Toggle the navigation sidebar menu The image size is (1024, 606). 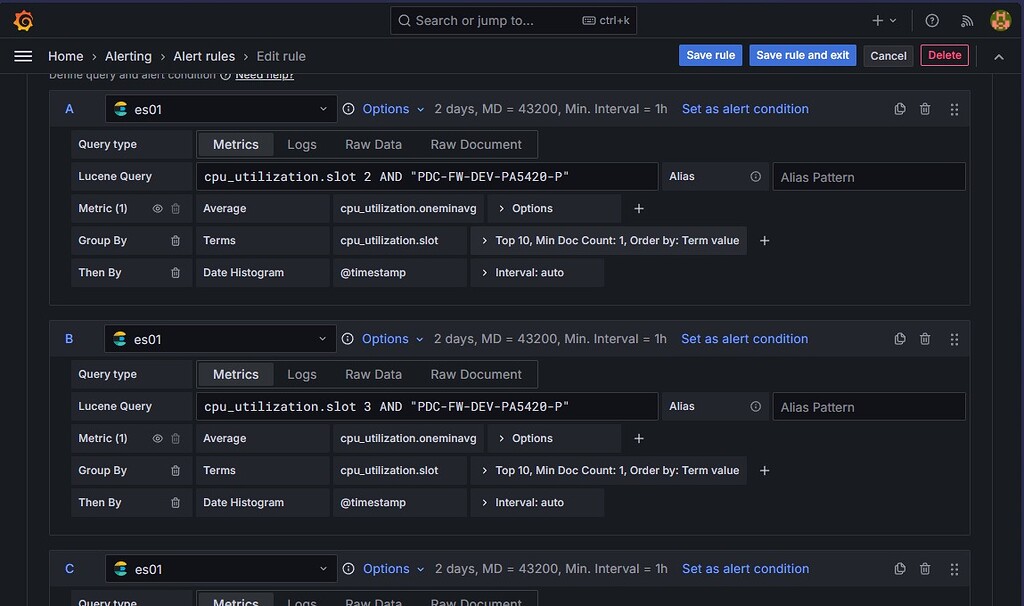(23, 56)
